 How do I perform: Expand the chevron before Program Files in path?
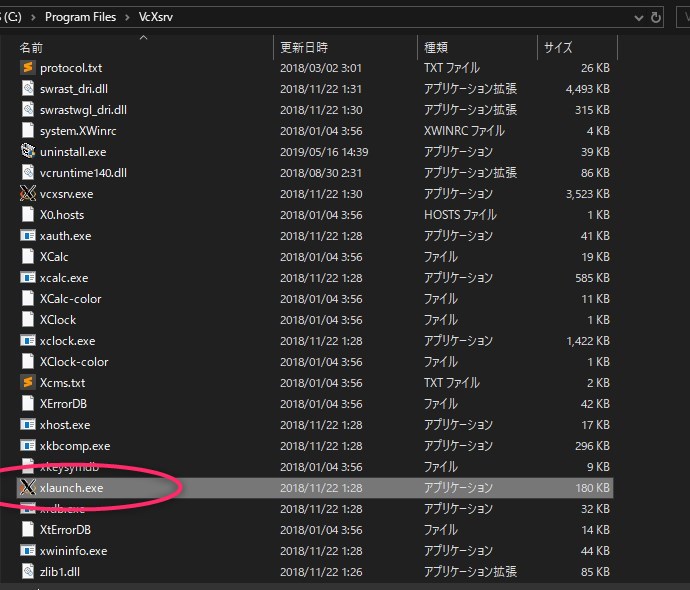33,18
